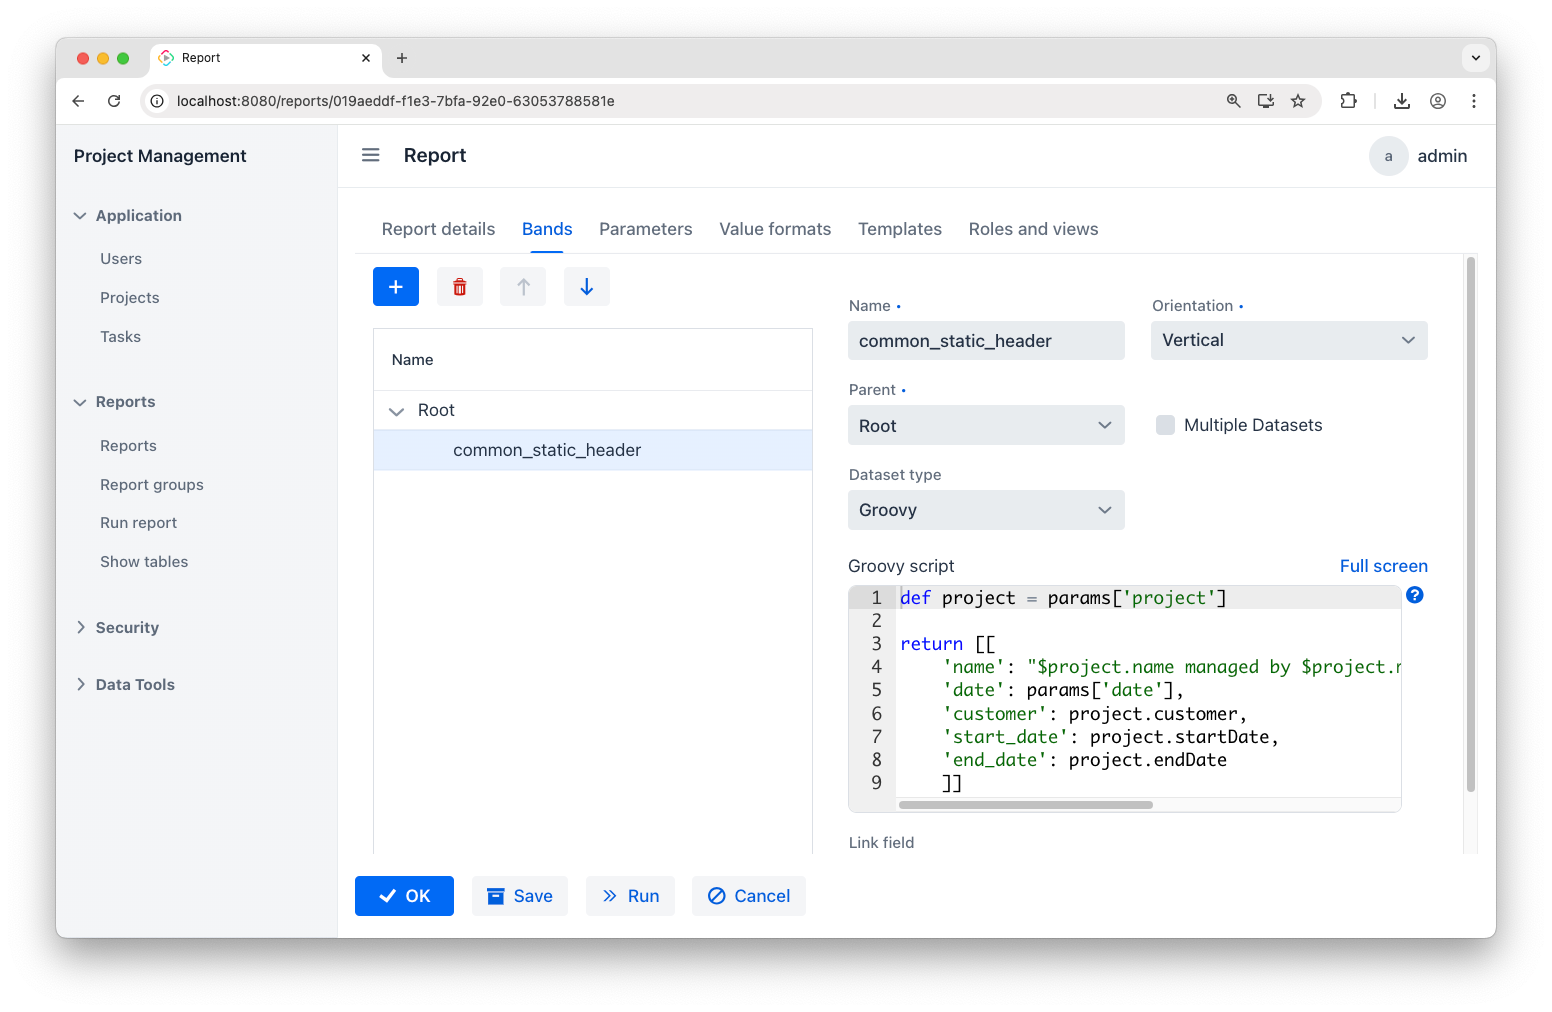This screenshot has height=1012, width=1552.
Task: Enable the Multiple Datasets checkbox
Action: pos(1165,425)
